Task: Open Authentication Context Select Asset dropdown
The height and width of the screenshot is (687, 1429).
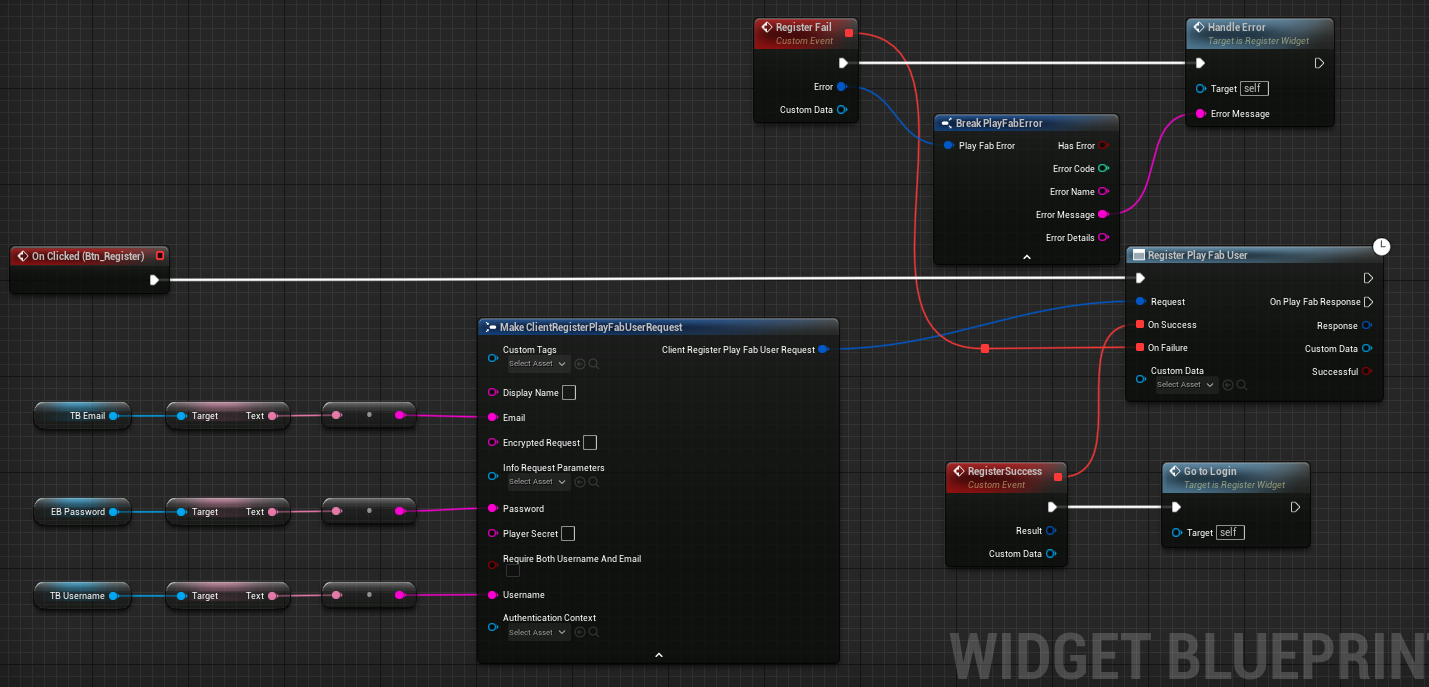Action: pos(538,633)
